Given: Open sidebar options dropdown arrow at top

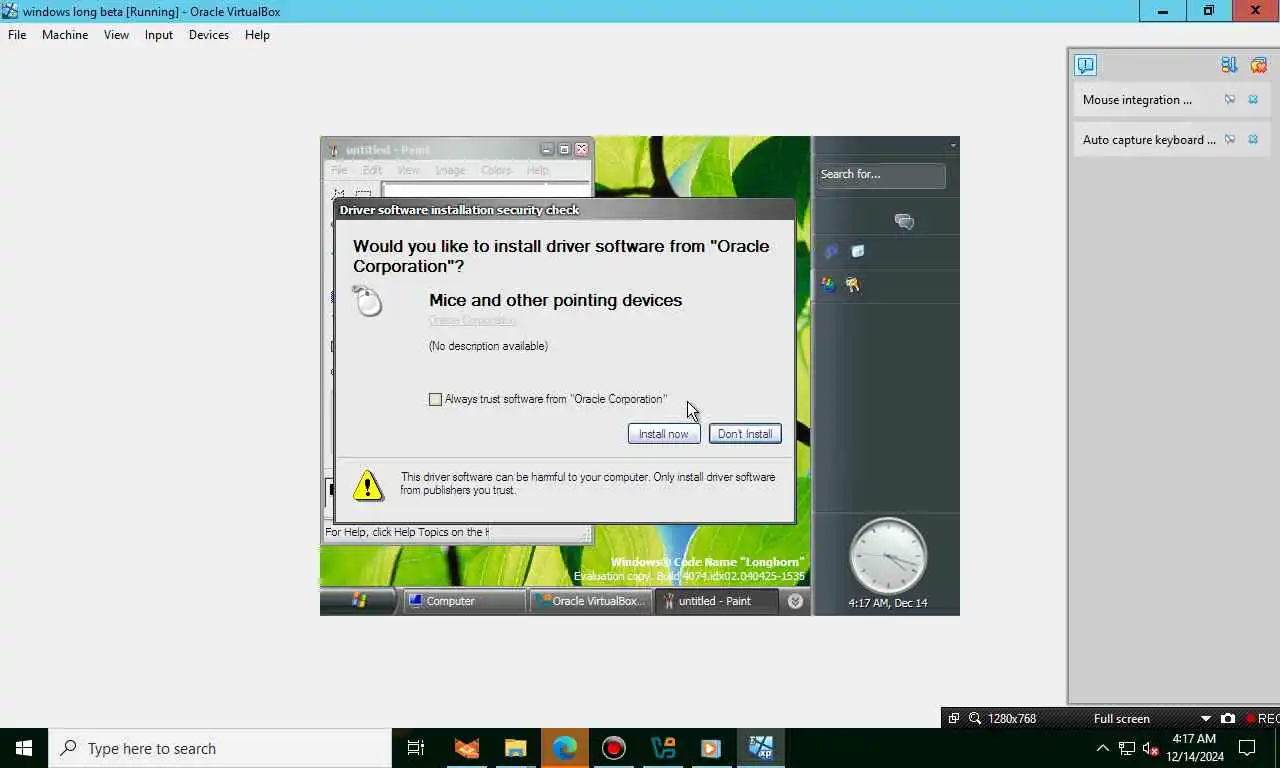Looking at the screenshot, I should (952, 146).
